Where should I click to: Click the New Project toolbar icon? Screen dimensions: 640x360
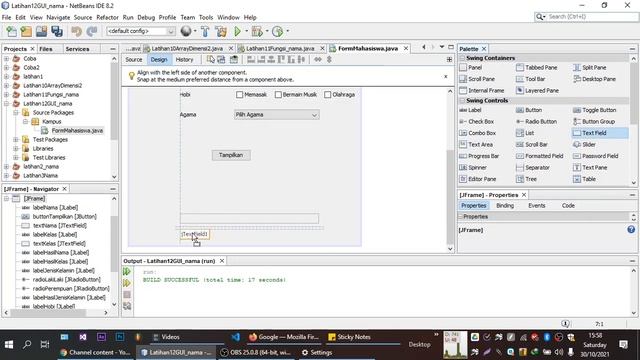[26, 31]
